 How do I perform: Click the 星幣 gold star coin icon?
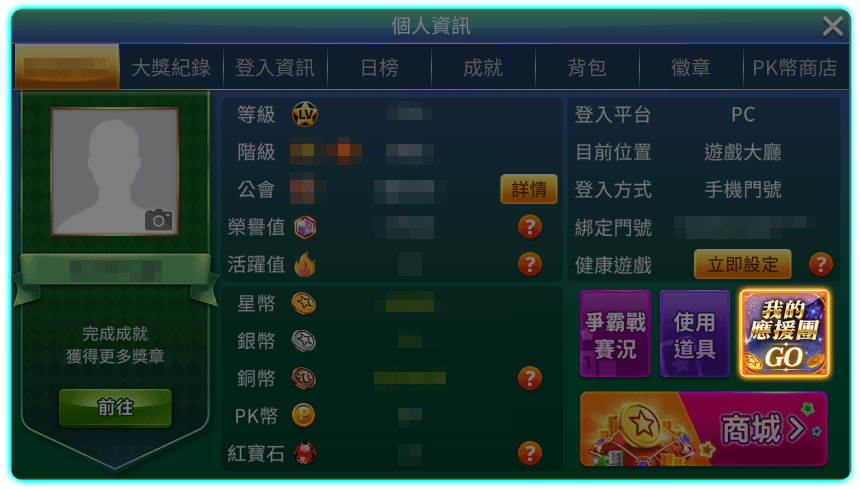(x=304, y=303)
